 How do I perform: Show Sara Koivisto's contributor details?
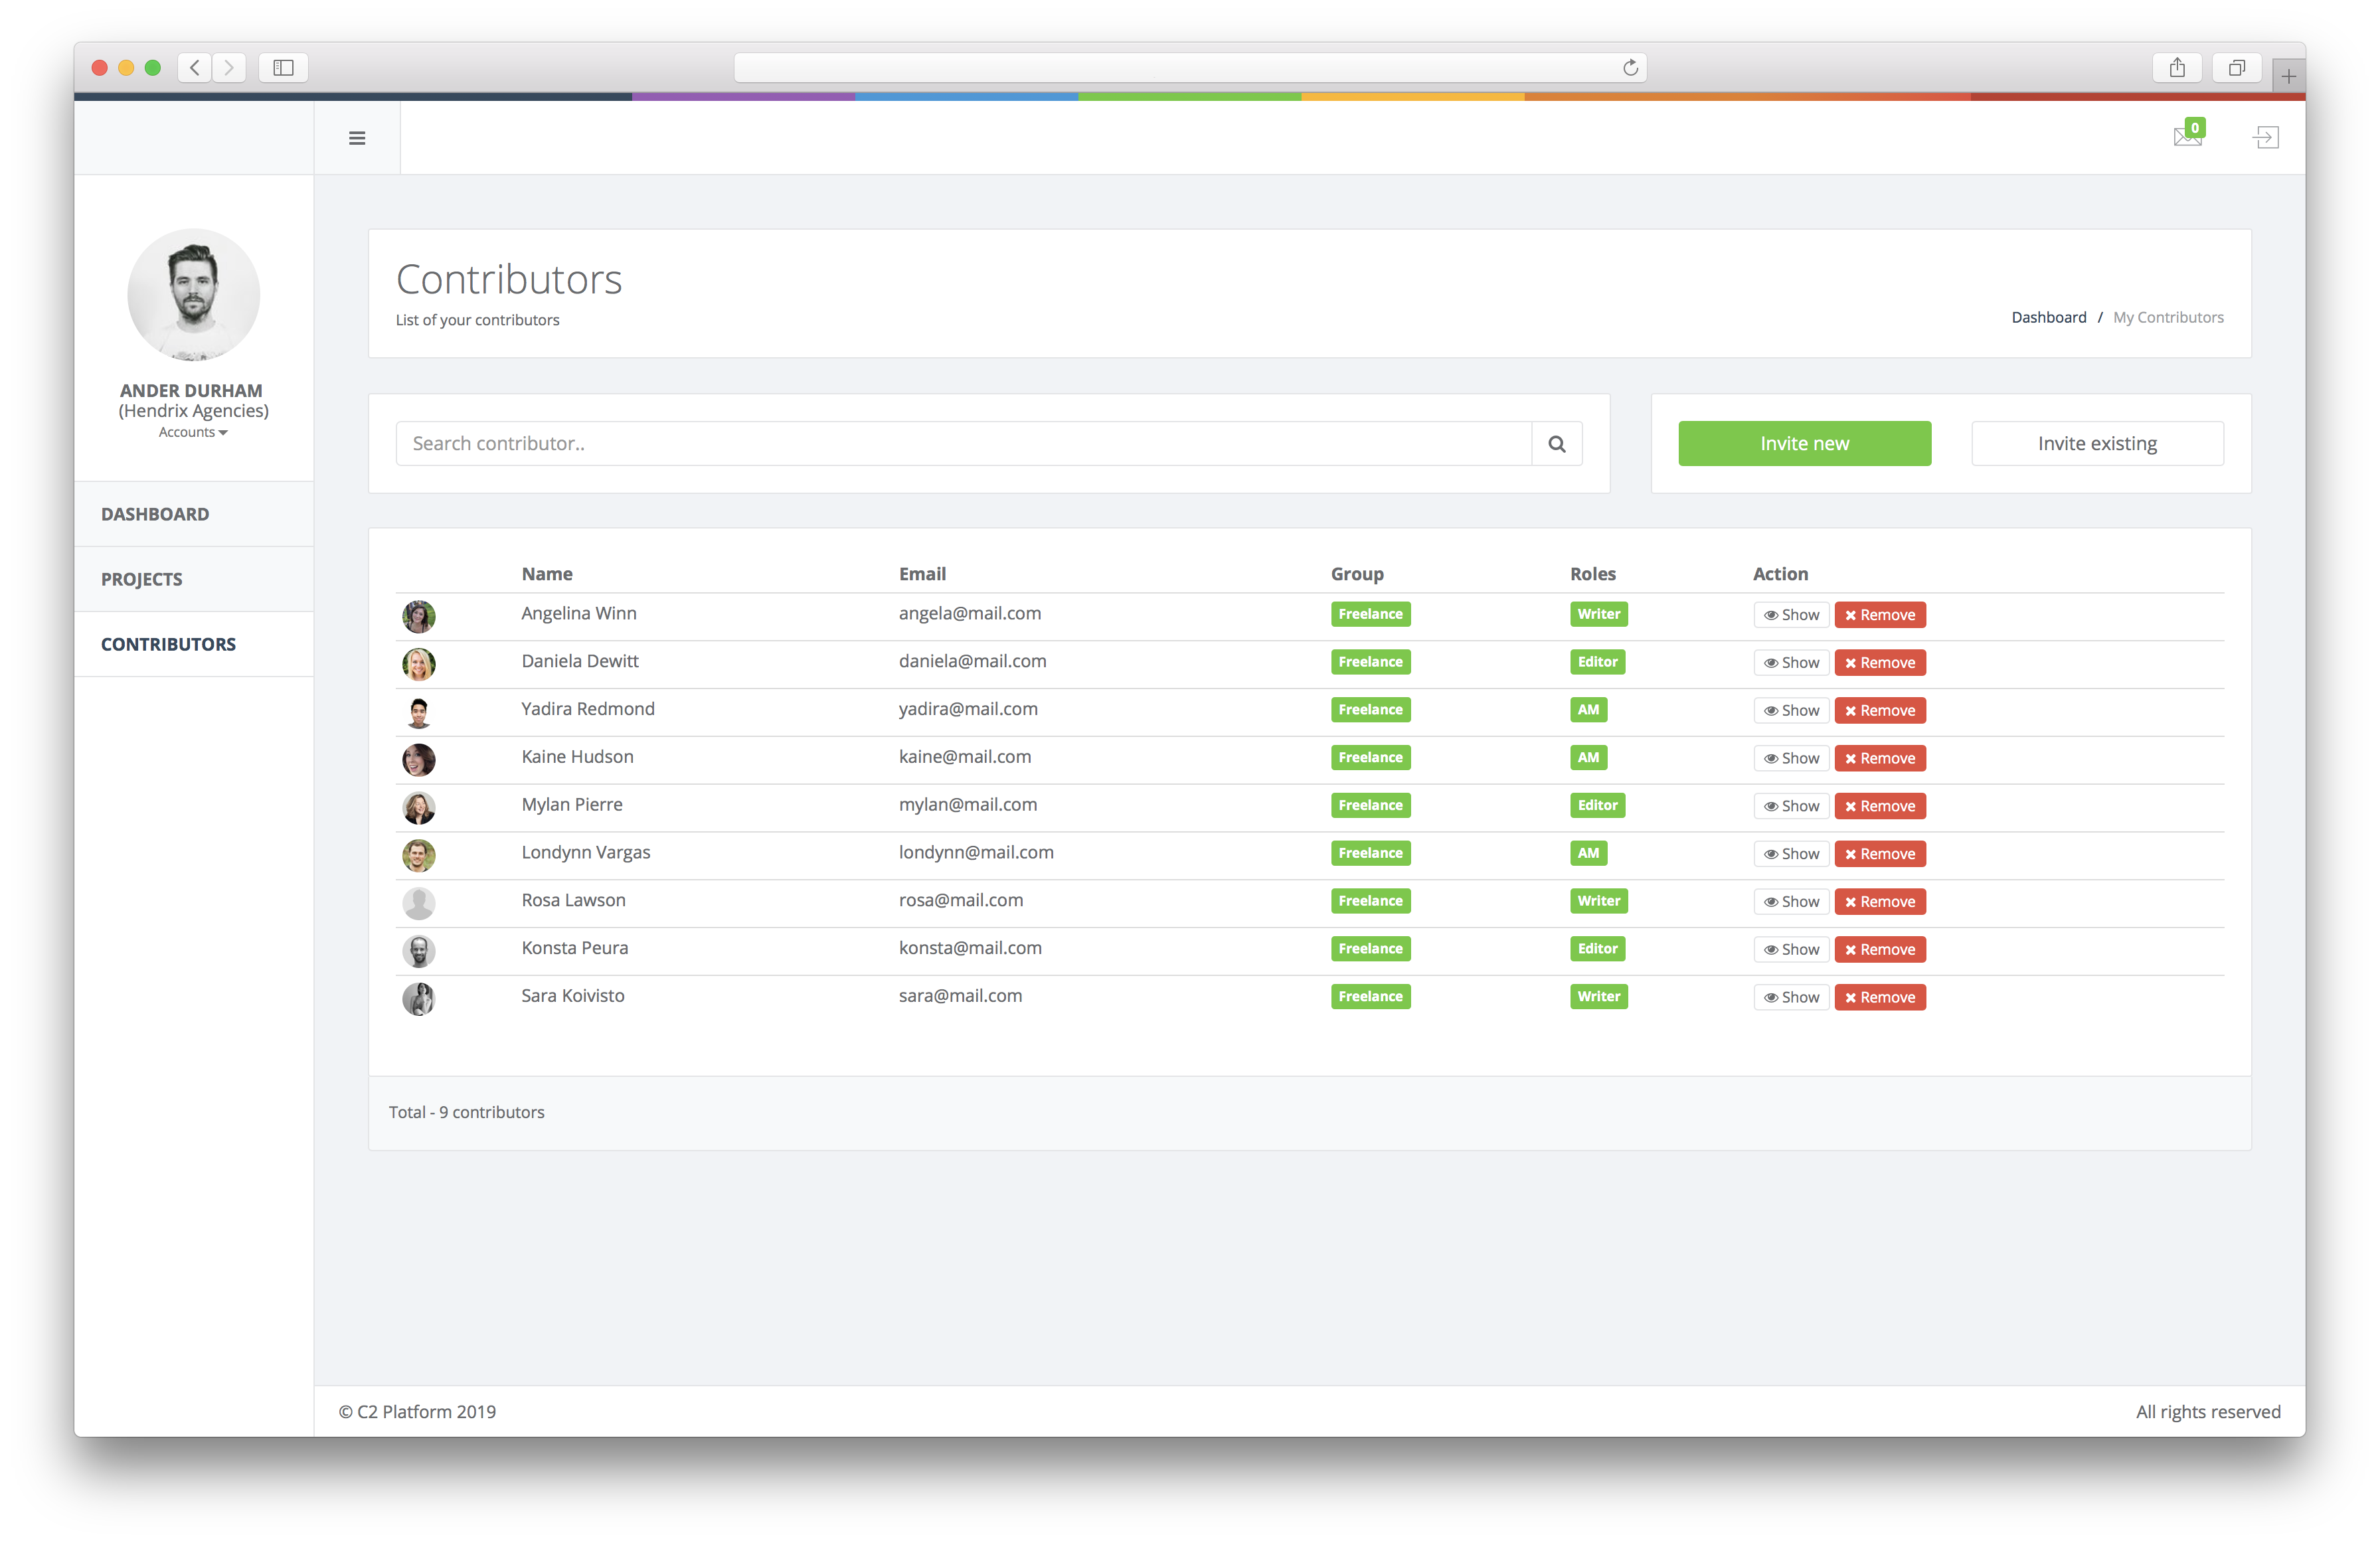click(x=1791, y=997)
